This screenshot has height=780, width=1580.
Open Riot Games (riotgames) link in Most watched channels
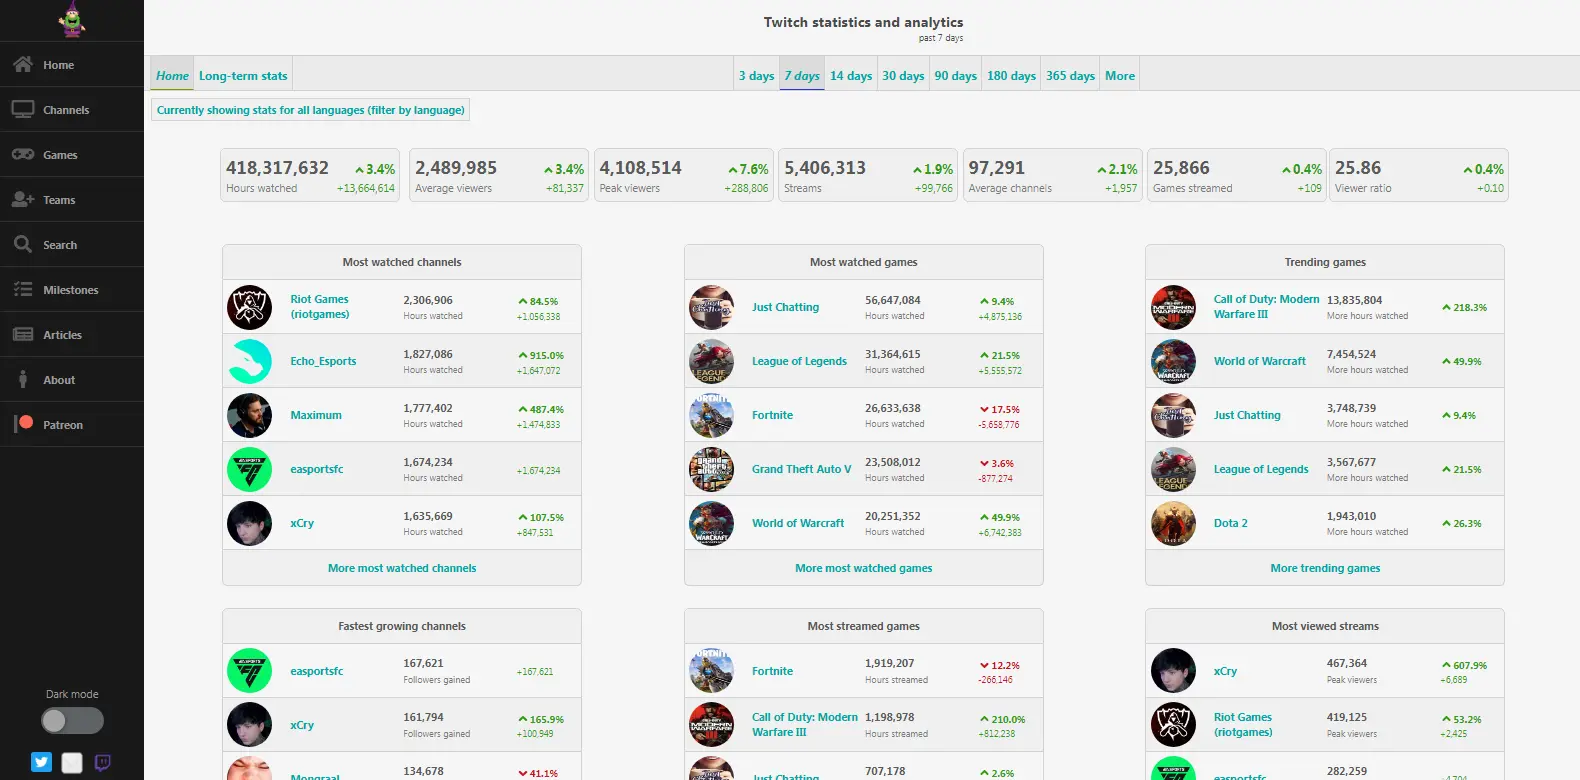[x=320, y=307]
